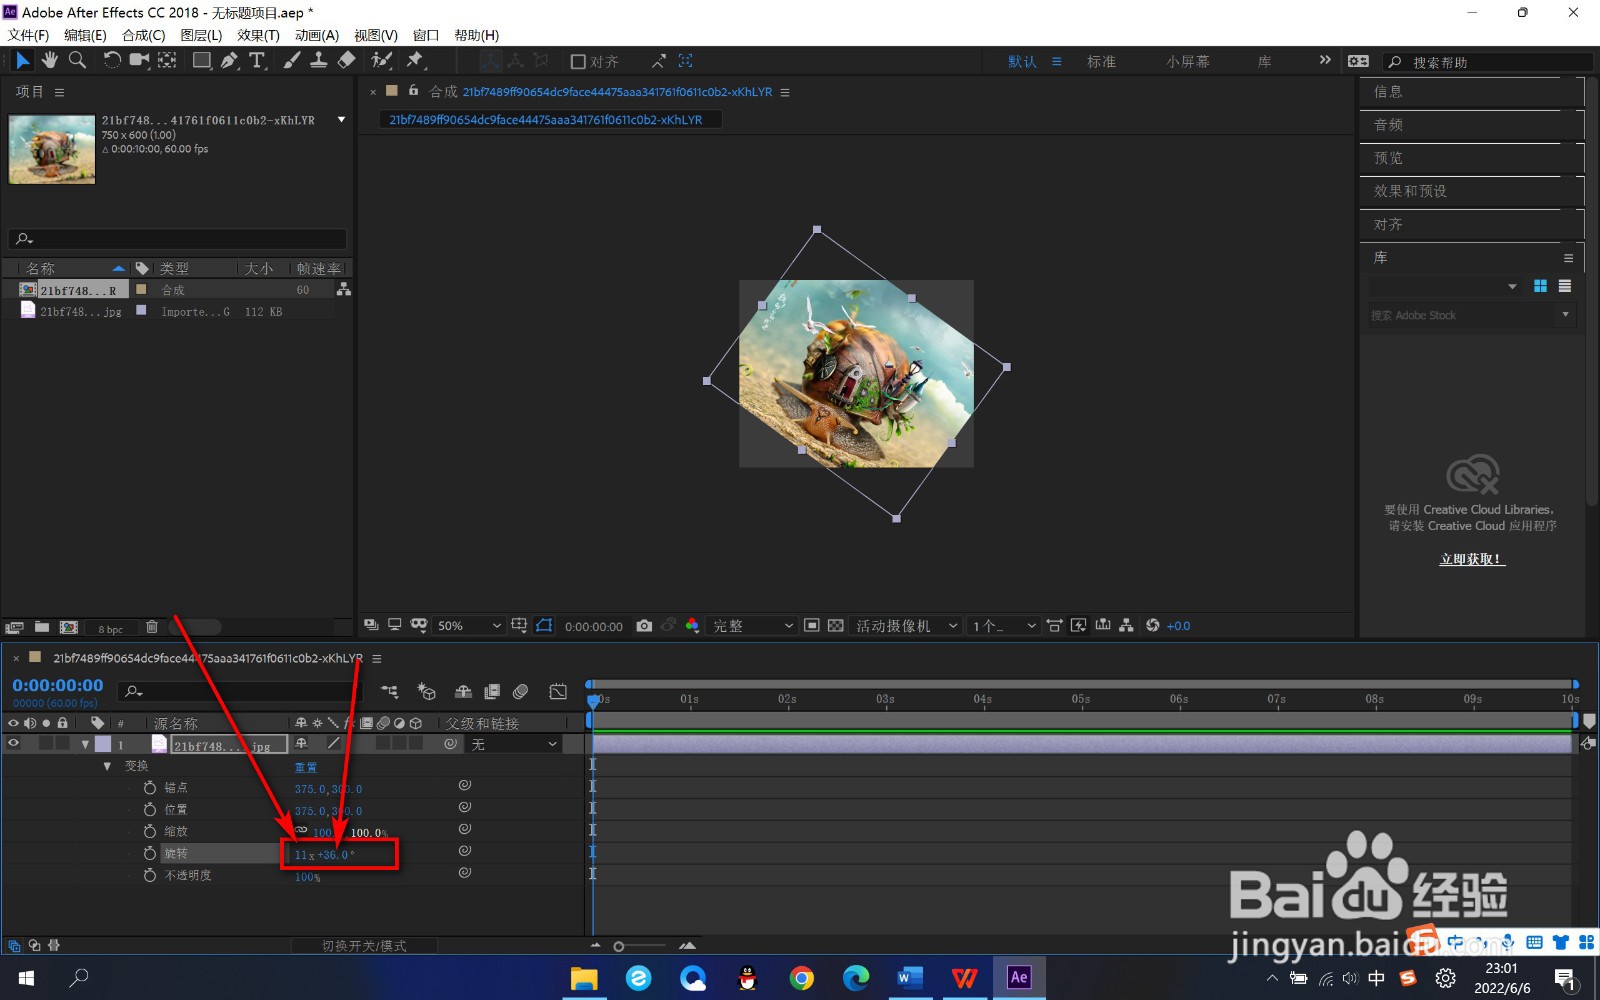
Task: Open the 编辑(E) menu
Action: [85, 35]
